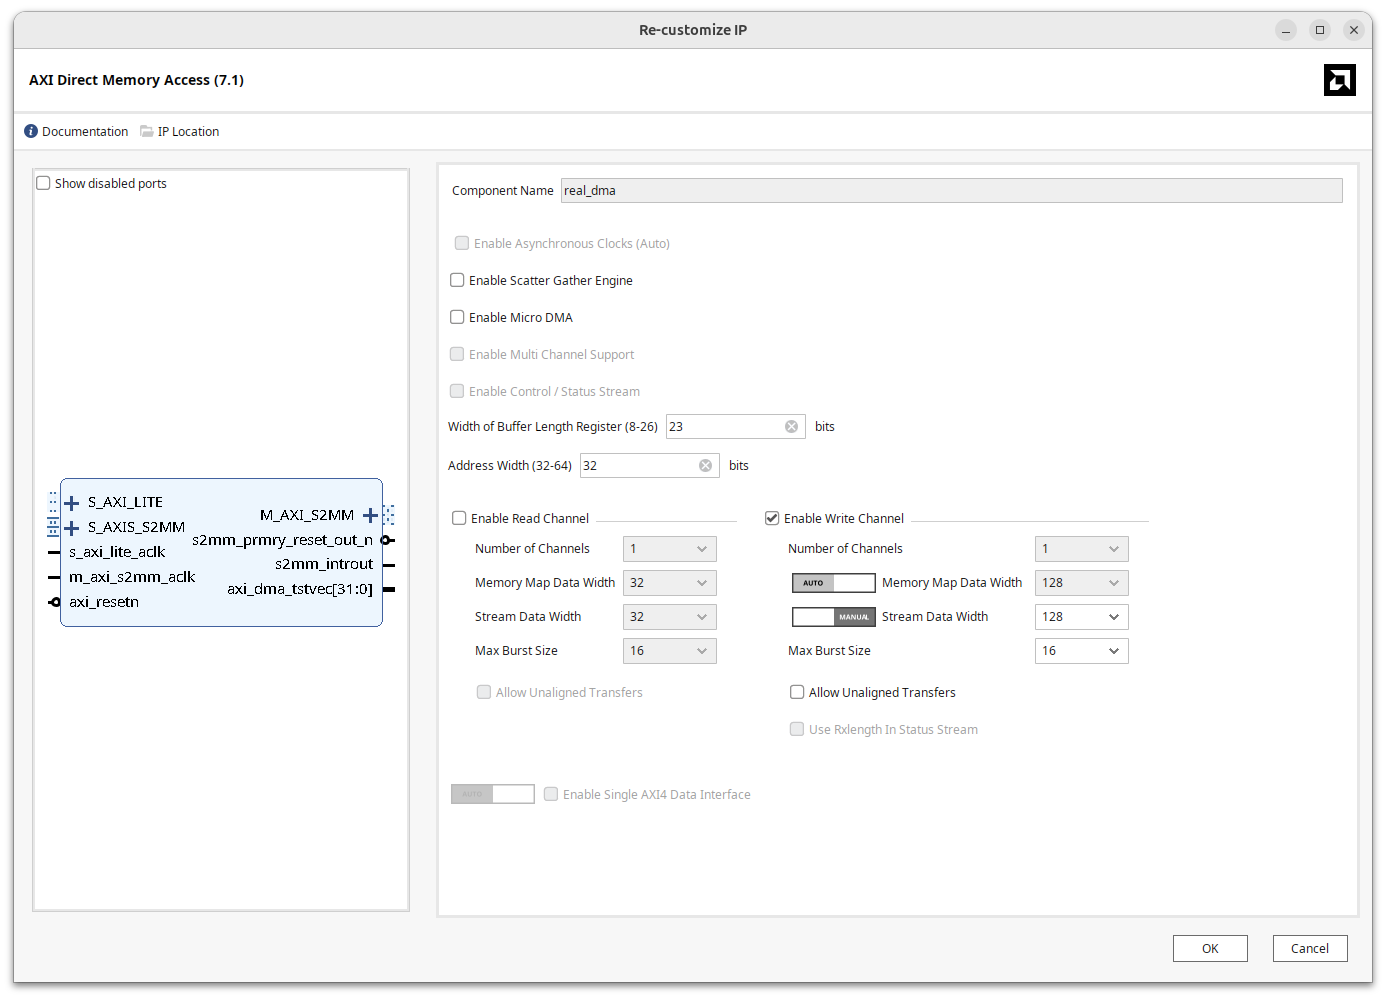
Task: Confirm IP settings with OK
Action: pos(1210,948)
